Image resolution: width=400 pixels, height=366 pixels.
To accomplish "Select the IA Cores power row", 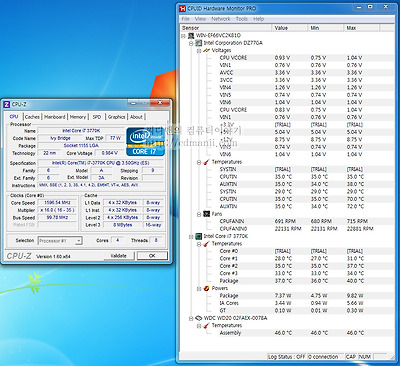I will (x=287, y=303).
